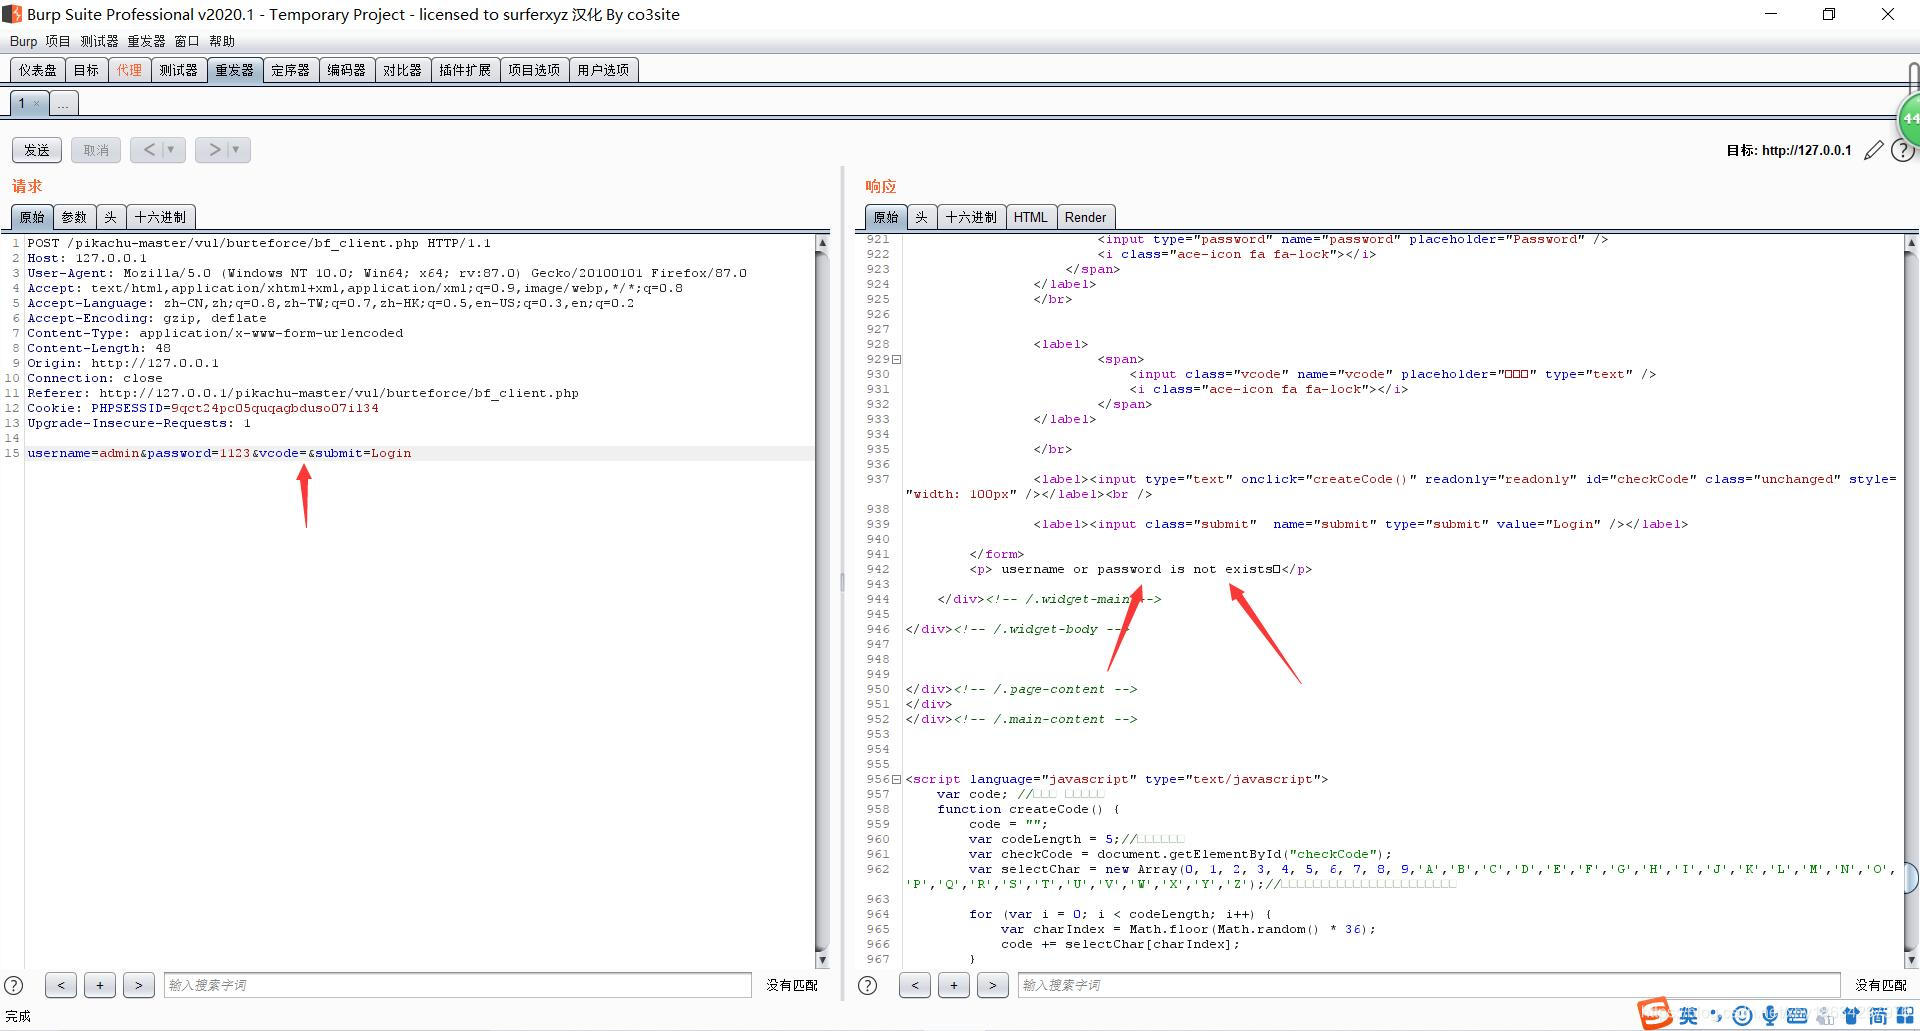The height and width of the screenshot is (1031, 1920).
Task: Click request search previous match button
Action: pyautogui.click(x=61, y=985)
